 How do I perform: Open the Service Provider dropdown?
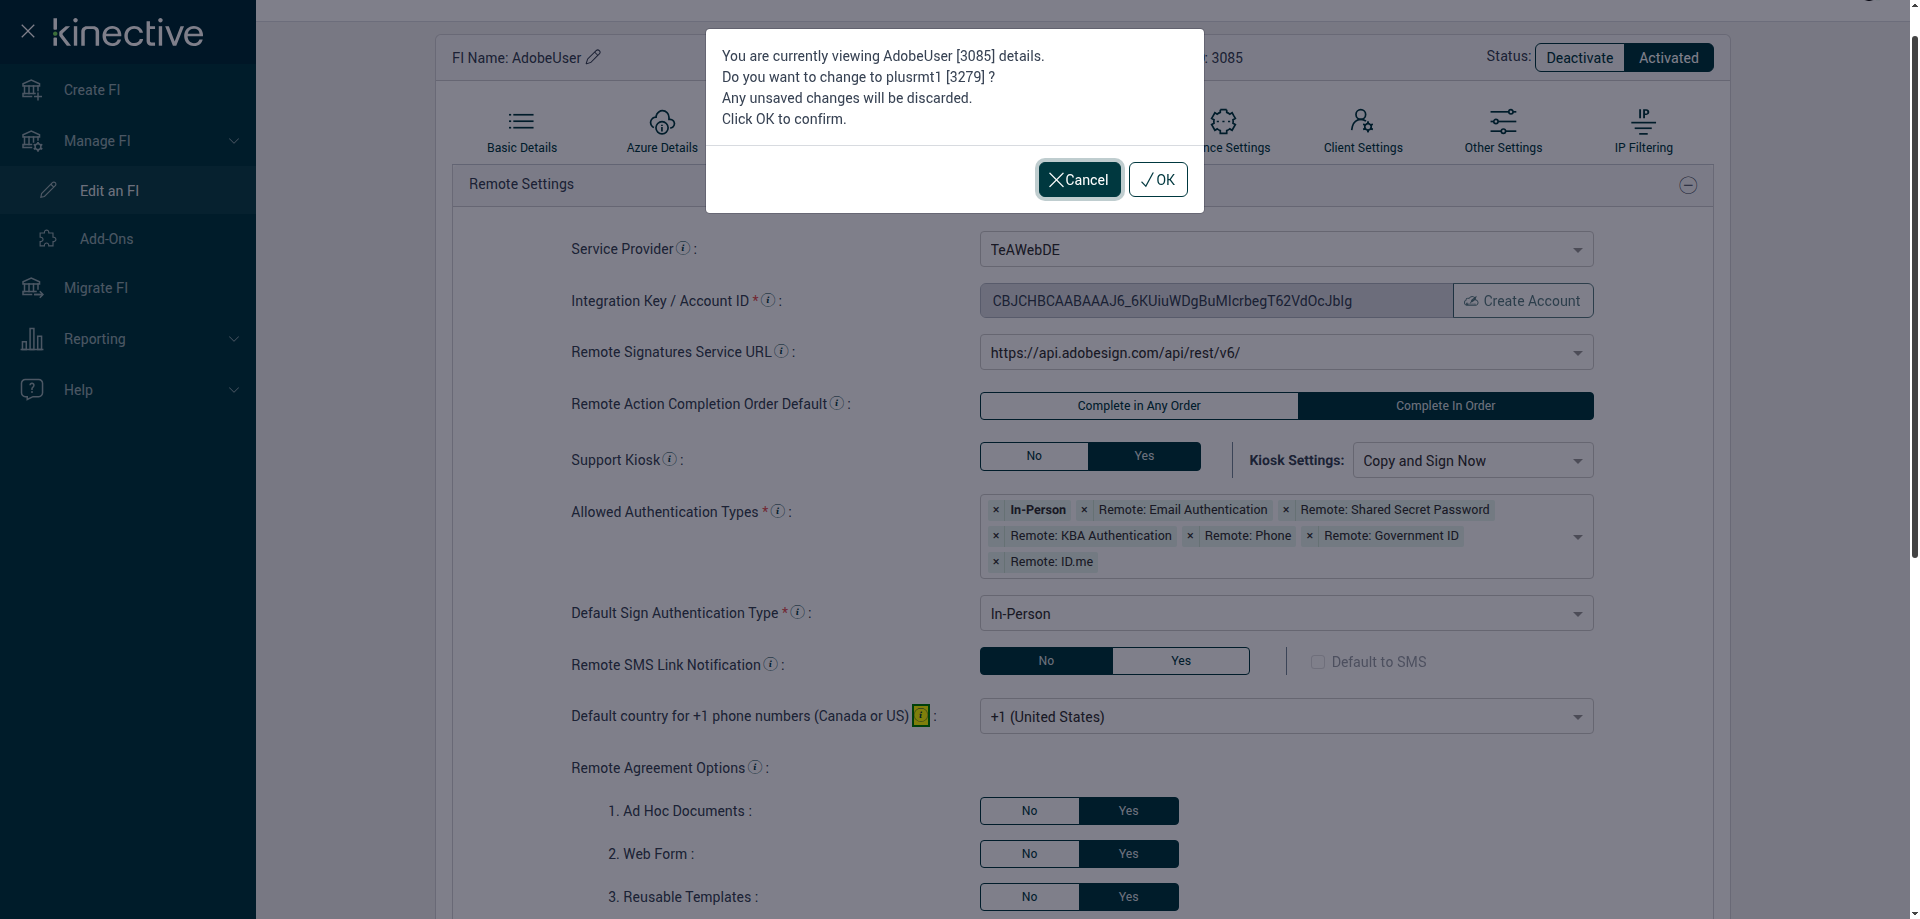[x=1286, y=250]
